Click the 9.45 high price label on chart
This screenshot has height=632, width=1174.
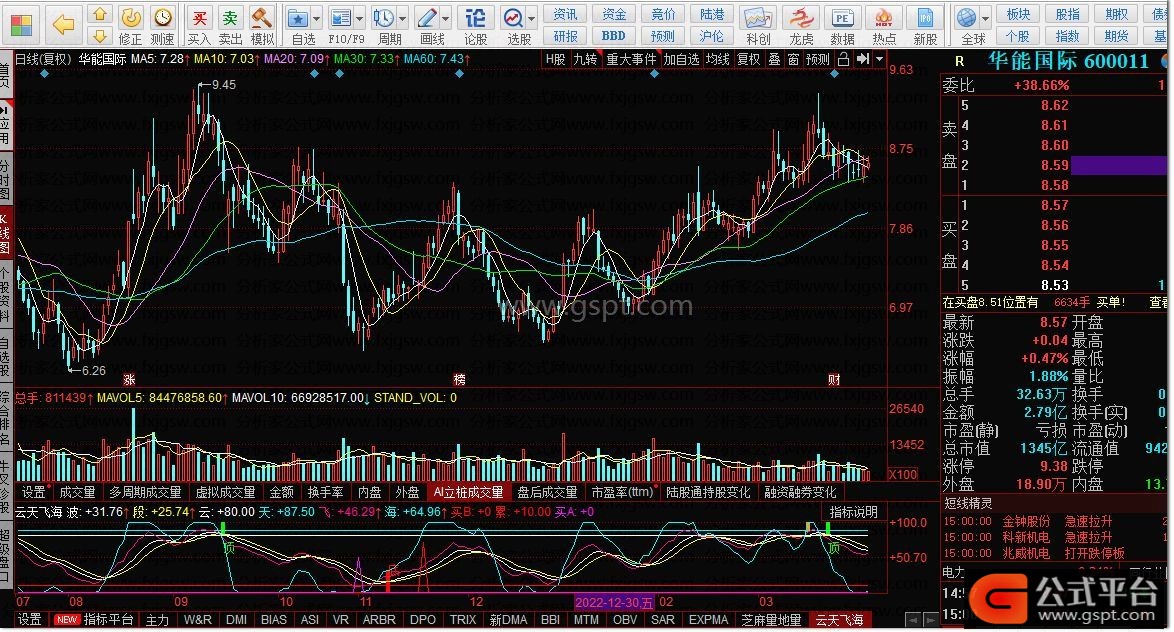click(x=224, y=85)
